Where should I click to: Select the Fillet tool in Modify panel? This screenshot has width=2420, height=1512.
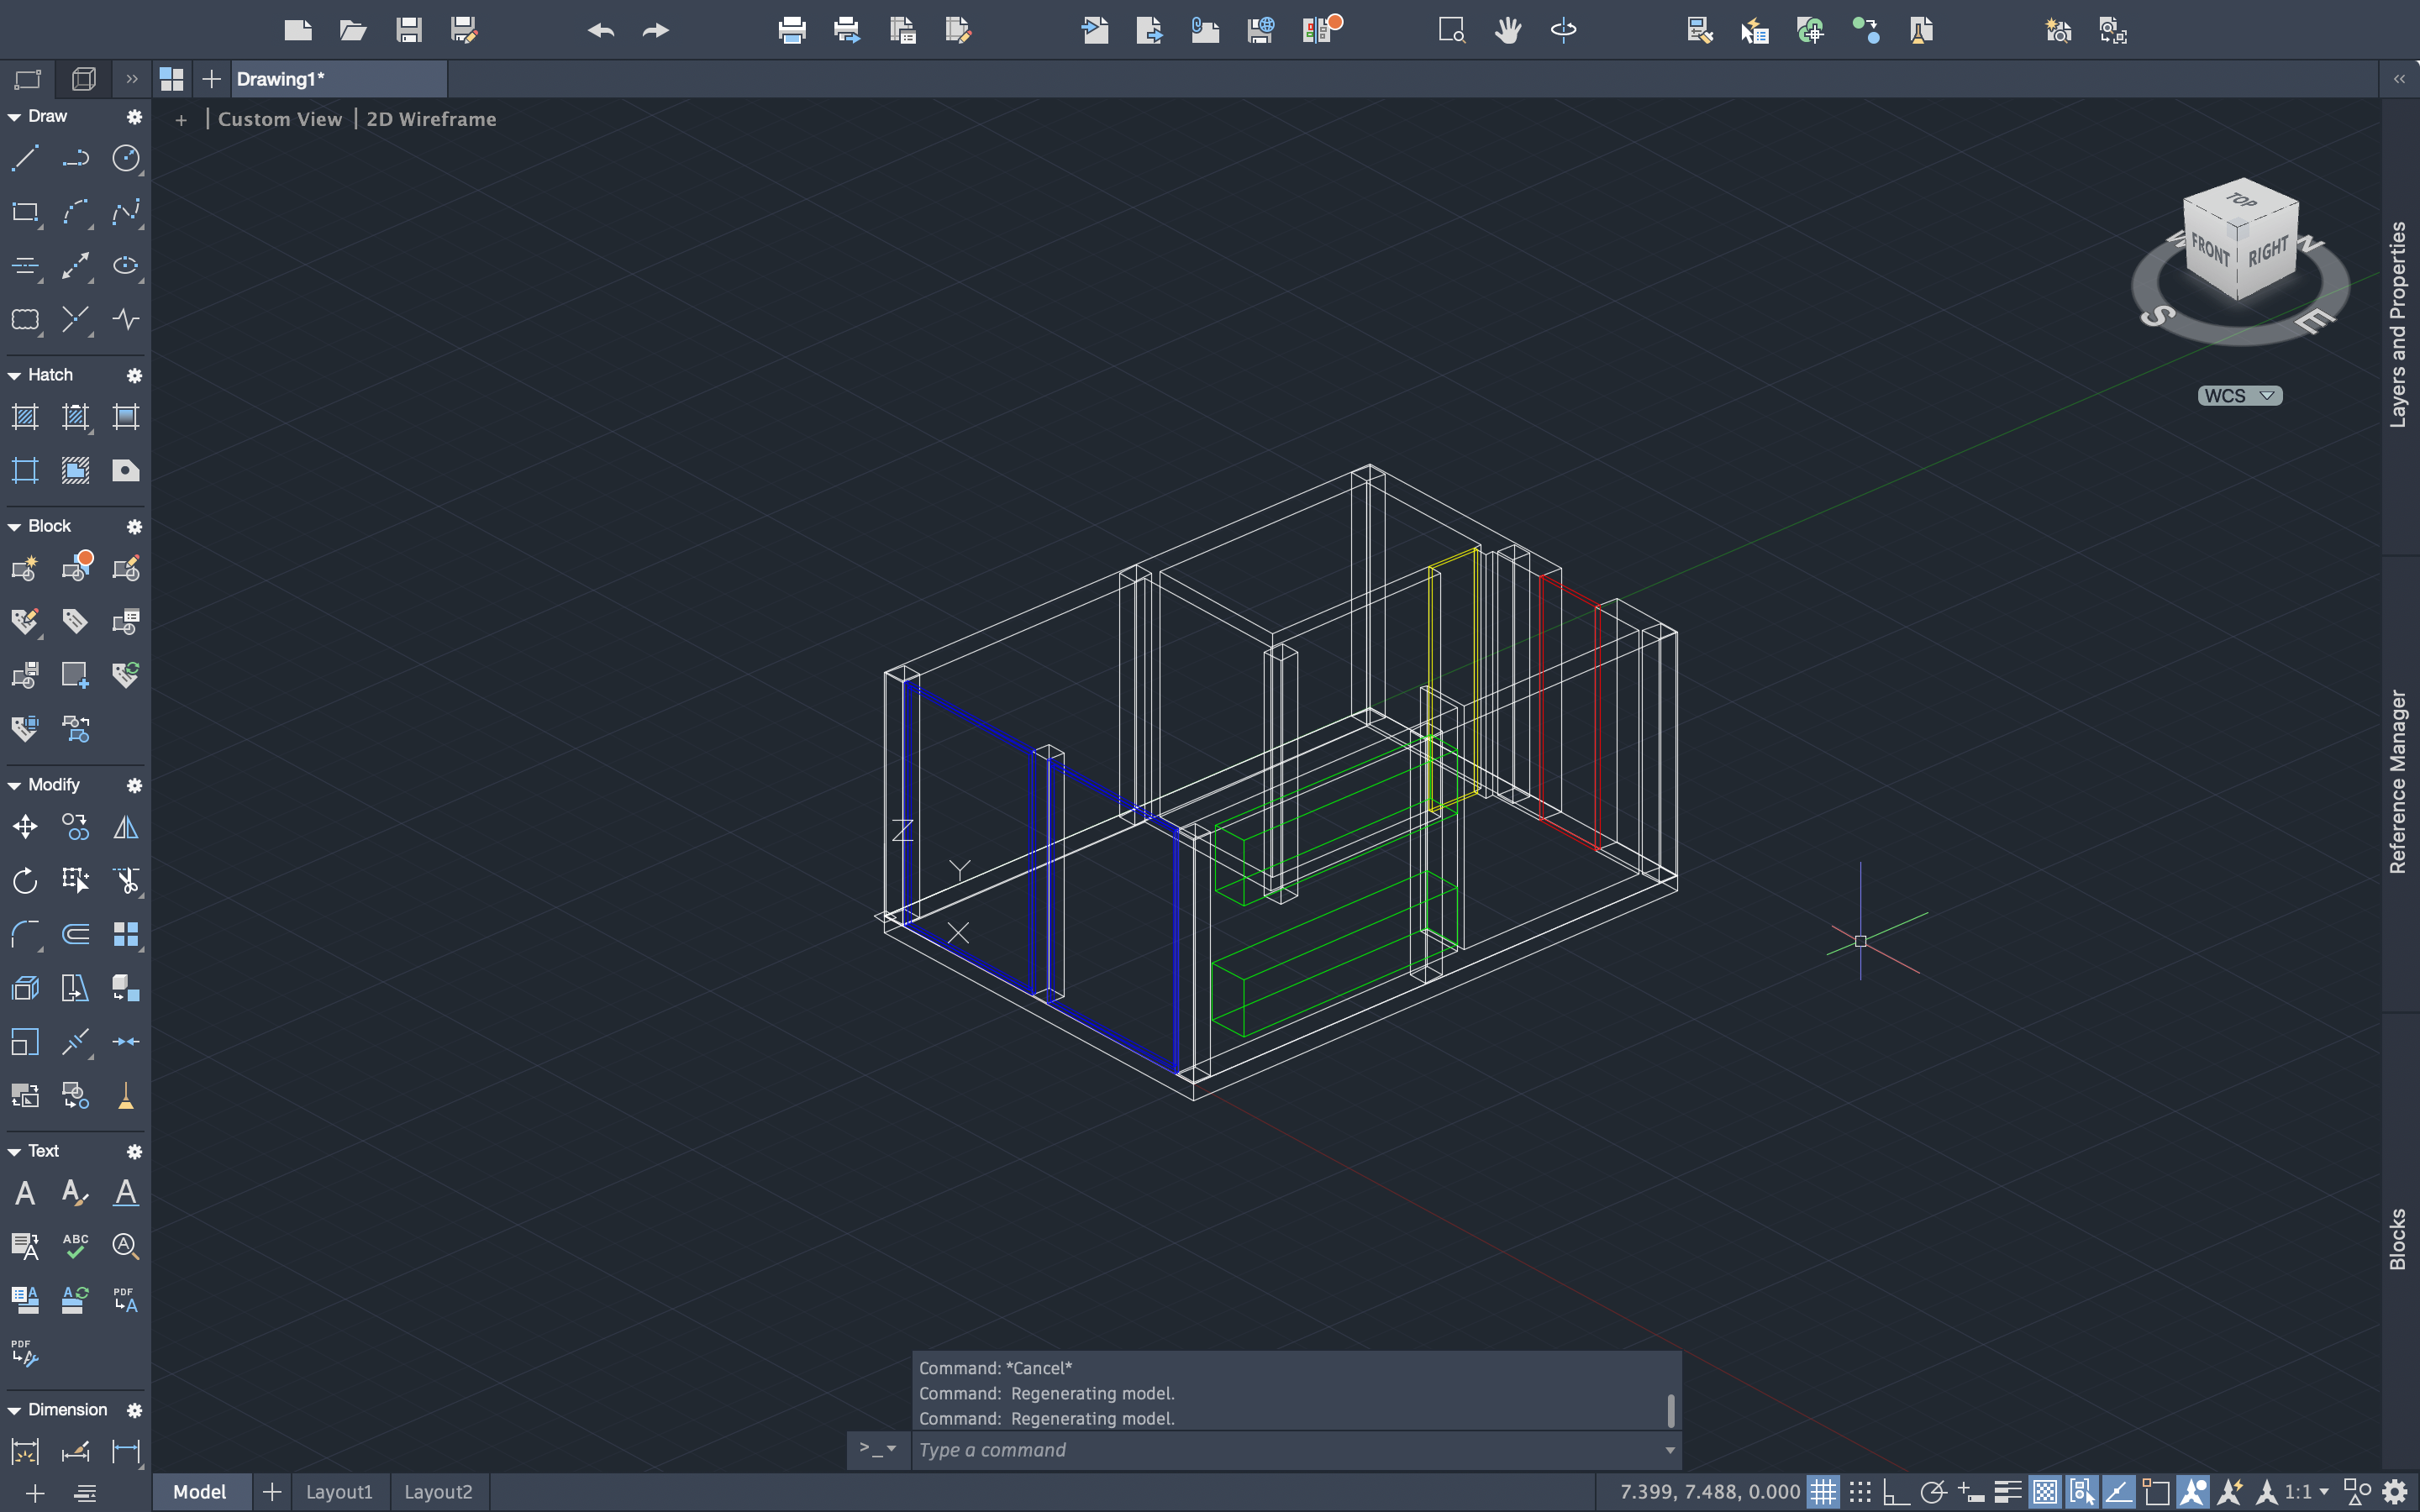click(25, 934)
